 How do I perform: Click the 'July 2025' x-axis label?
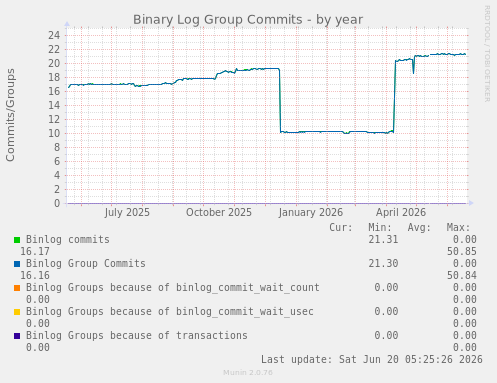click(x=127, y=212)
